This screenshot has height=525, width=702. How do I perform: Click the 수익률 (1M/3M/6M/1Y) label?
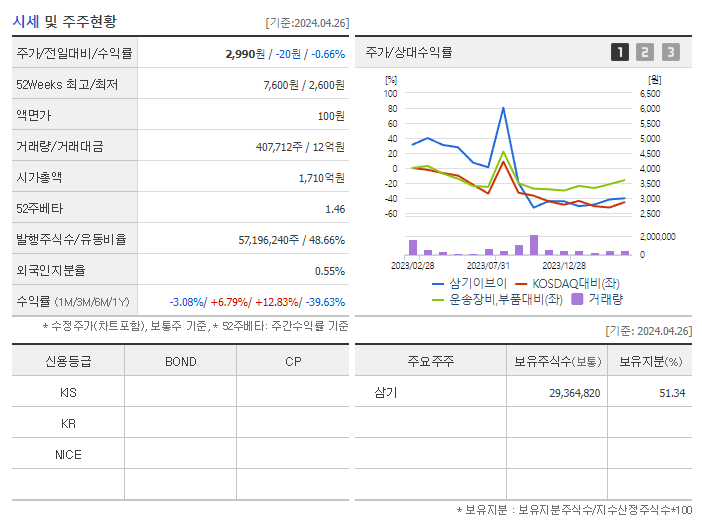click(x=73, y=302)
